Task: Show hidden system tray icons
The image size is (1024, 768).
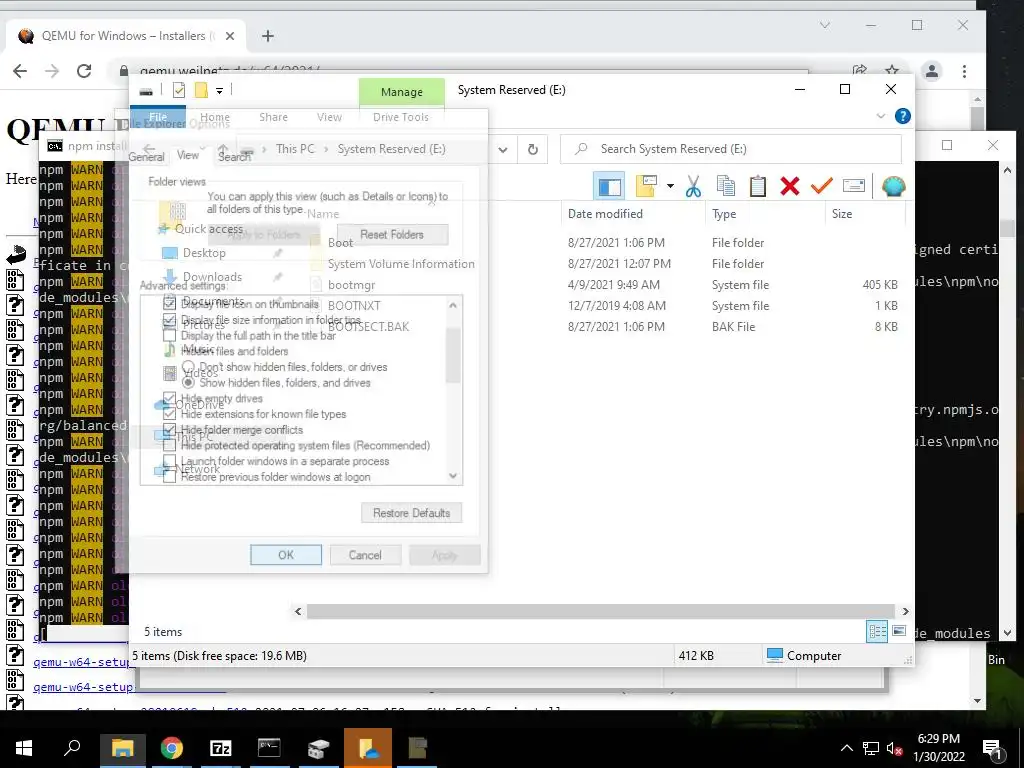Action: [x=846, y=748]
